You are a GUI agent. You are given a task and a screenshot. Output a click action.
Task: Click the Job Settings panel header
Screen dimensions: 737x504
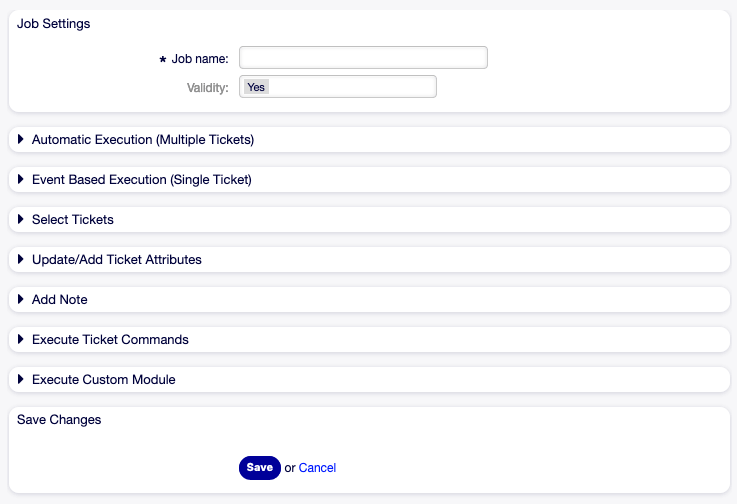click(54, 24)
